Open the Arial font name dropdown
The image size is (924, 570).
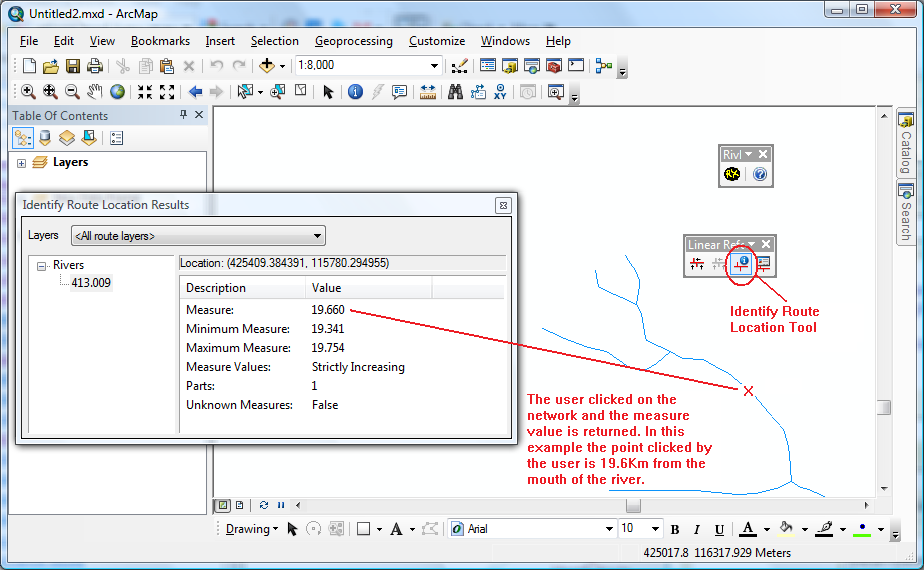pyautogui.click(x=609, y=529)
